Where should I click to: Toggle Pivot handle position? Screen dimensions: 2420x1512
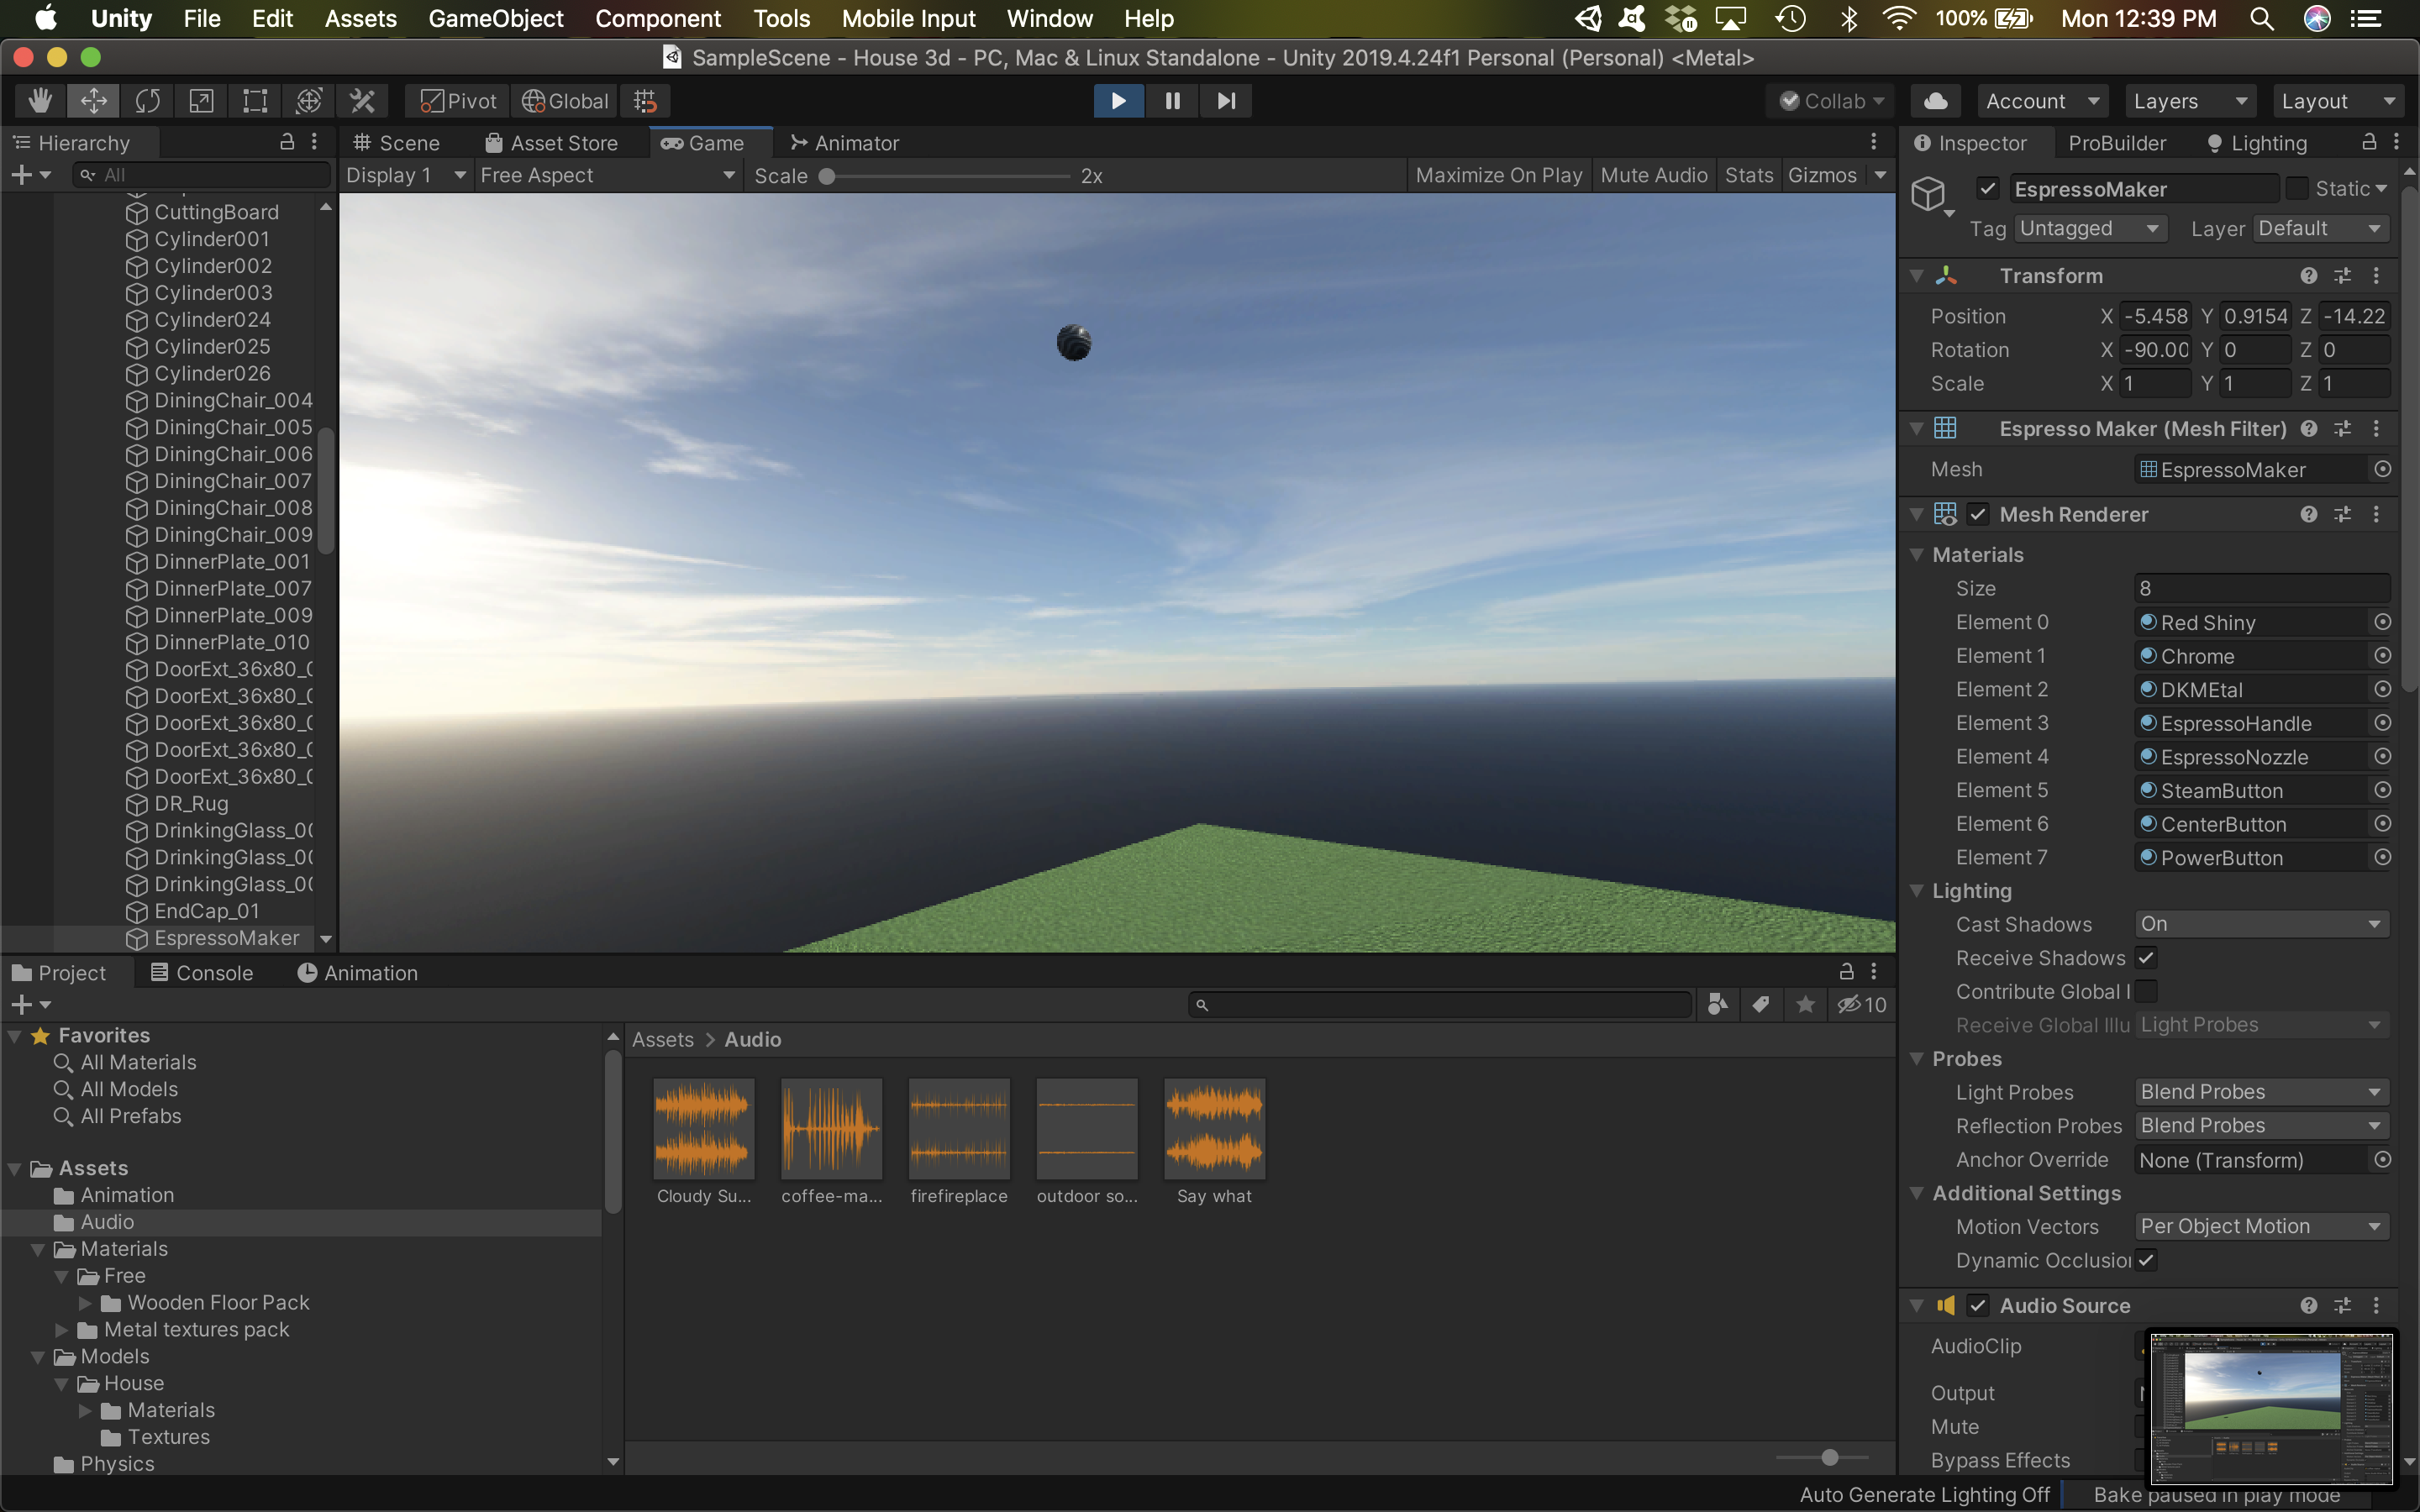point(458,101)
